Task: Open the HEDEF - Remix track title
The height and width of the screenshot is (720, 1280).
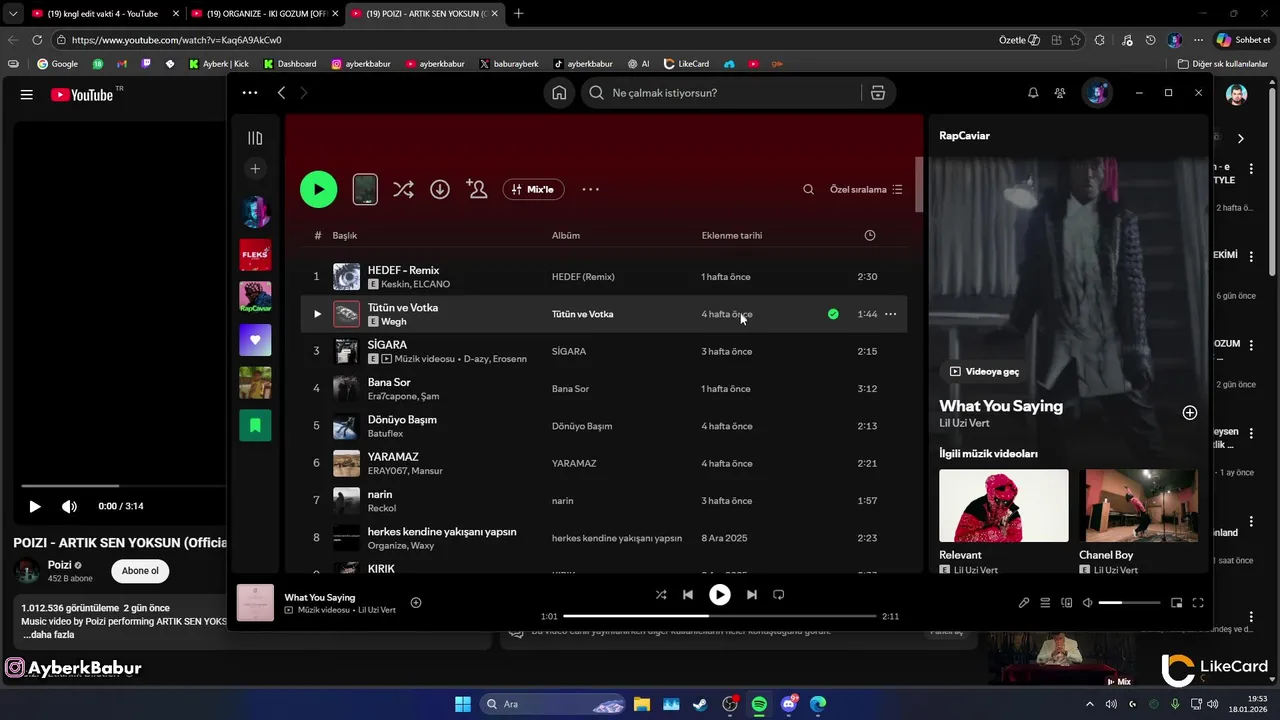Action: point(403,270)
